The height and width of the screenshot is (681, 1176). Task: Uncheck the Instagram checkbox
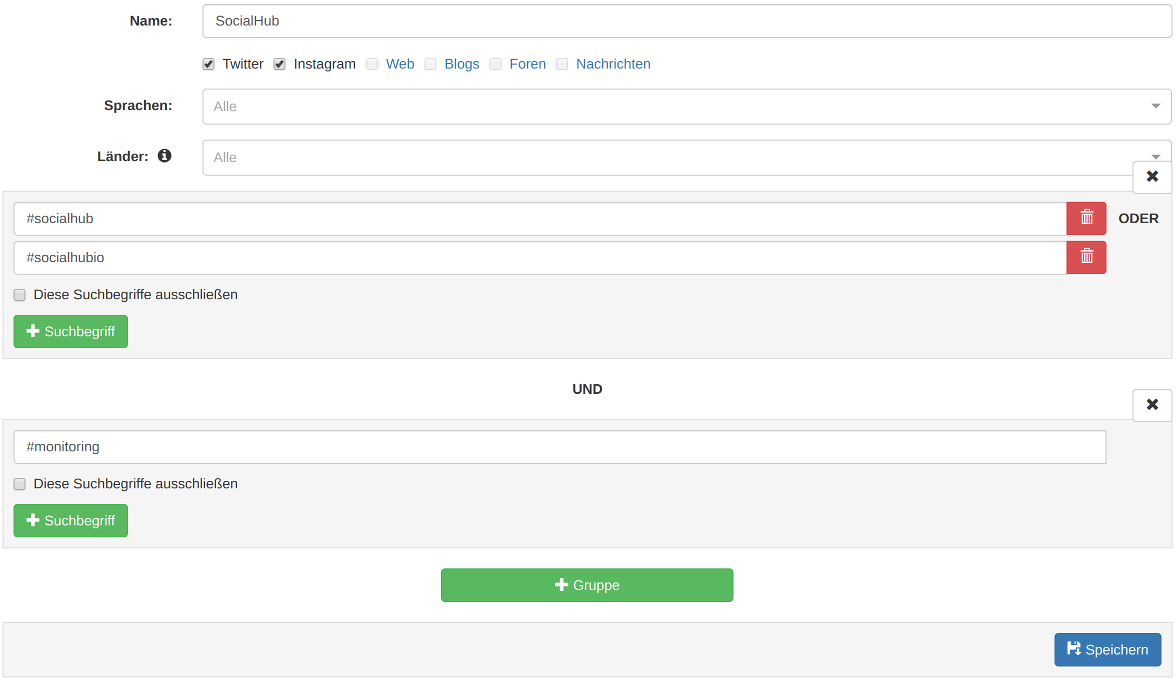click(x=280, y=64)
